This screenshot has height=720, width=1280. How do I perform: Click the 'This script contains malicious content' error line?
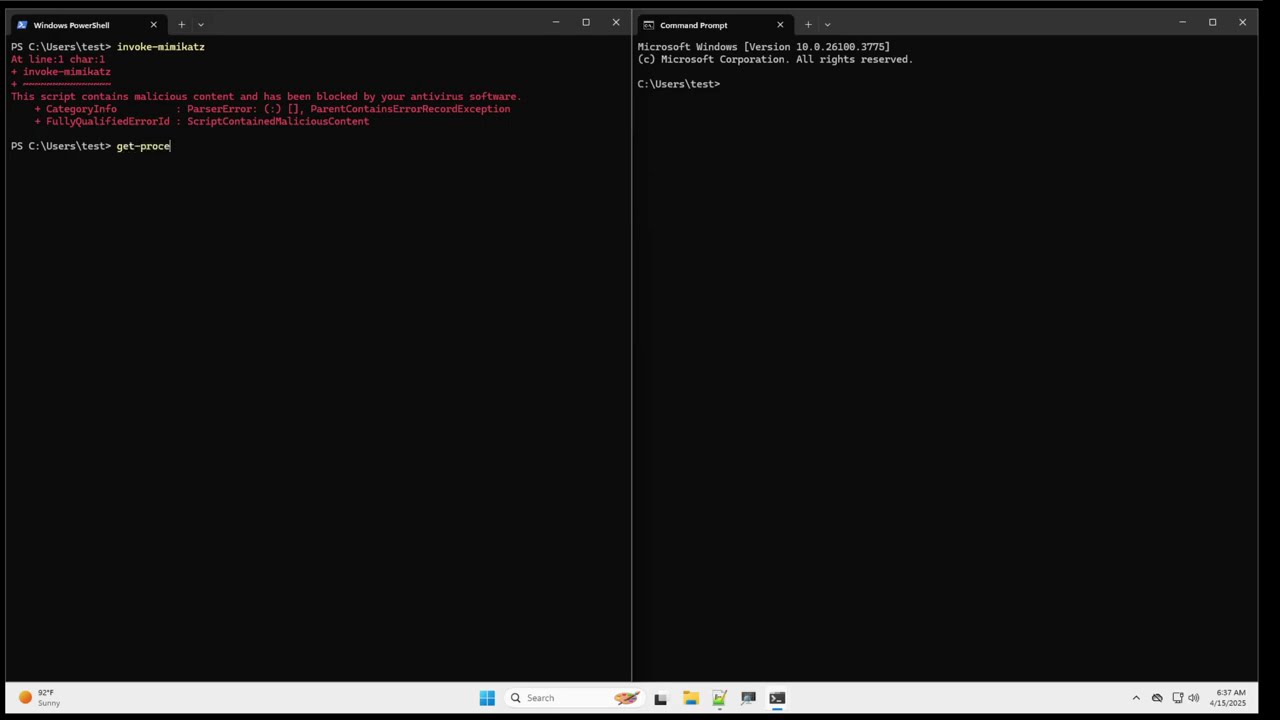click(266, 97)
